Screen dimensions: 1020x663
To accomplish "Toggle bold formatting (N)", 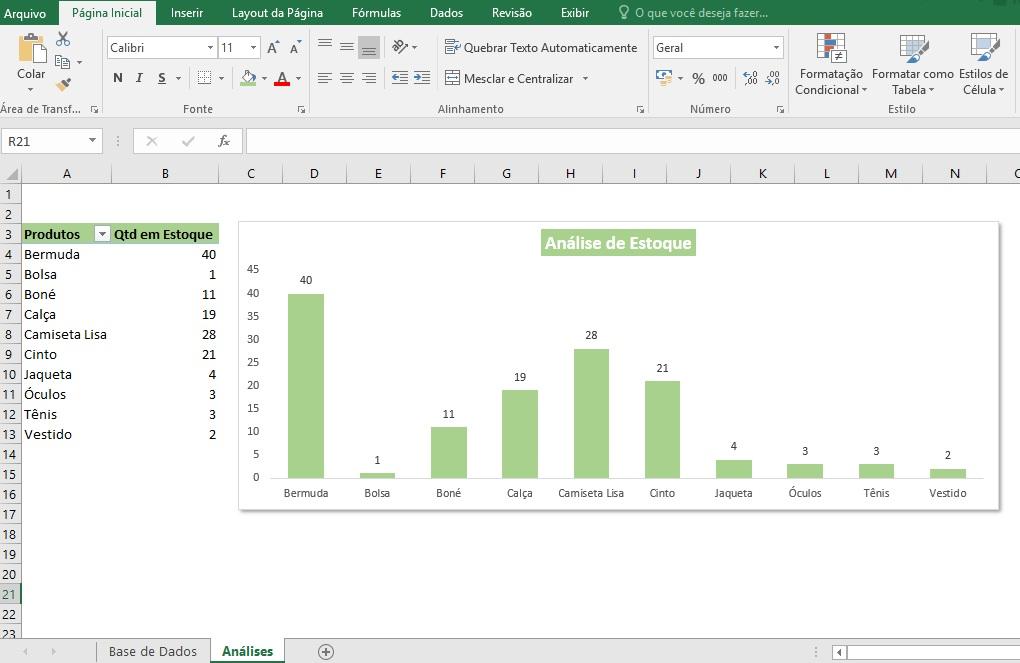I will coord(118,78).
